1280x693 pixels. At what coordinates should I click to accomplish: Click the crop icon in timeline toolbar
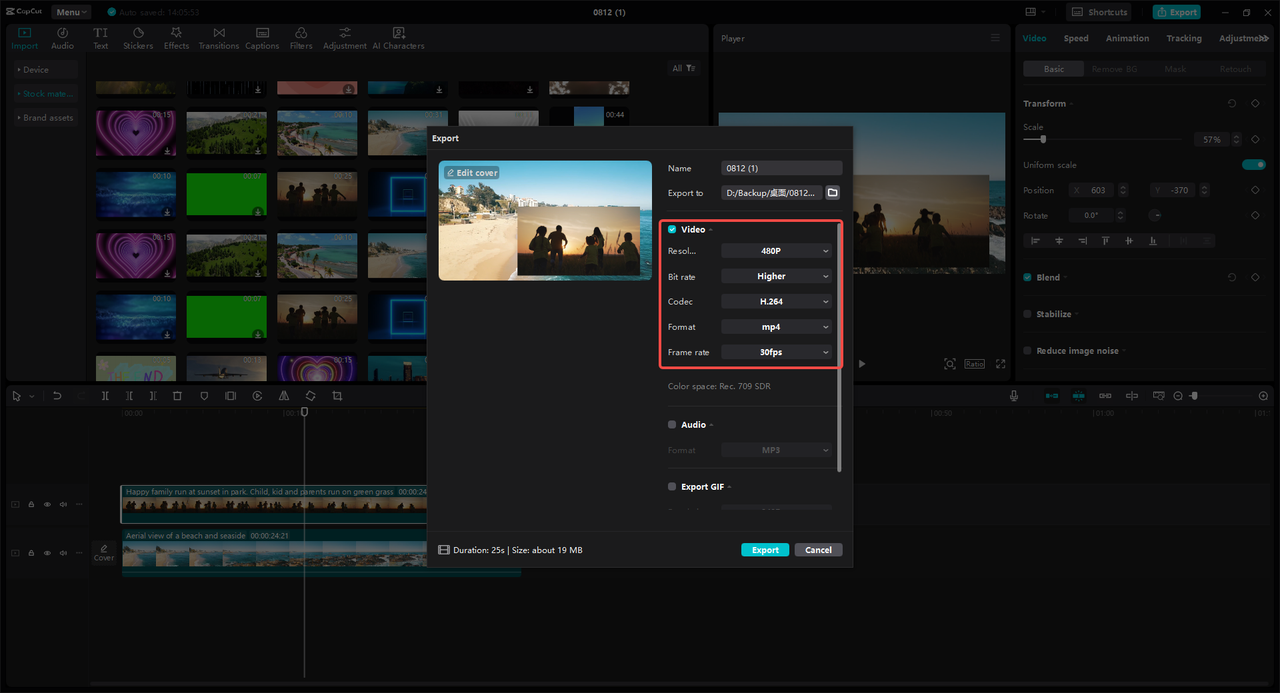point(337,396)
